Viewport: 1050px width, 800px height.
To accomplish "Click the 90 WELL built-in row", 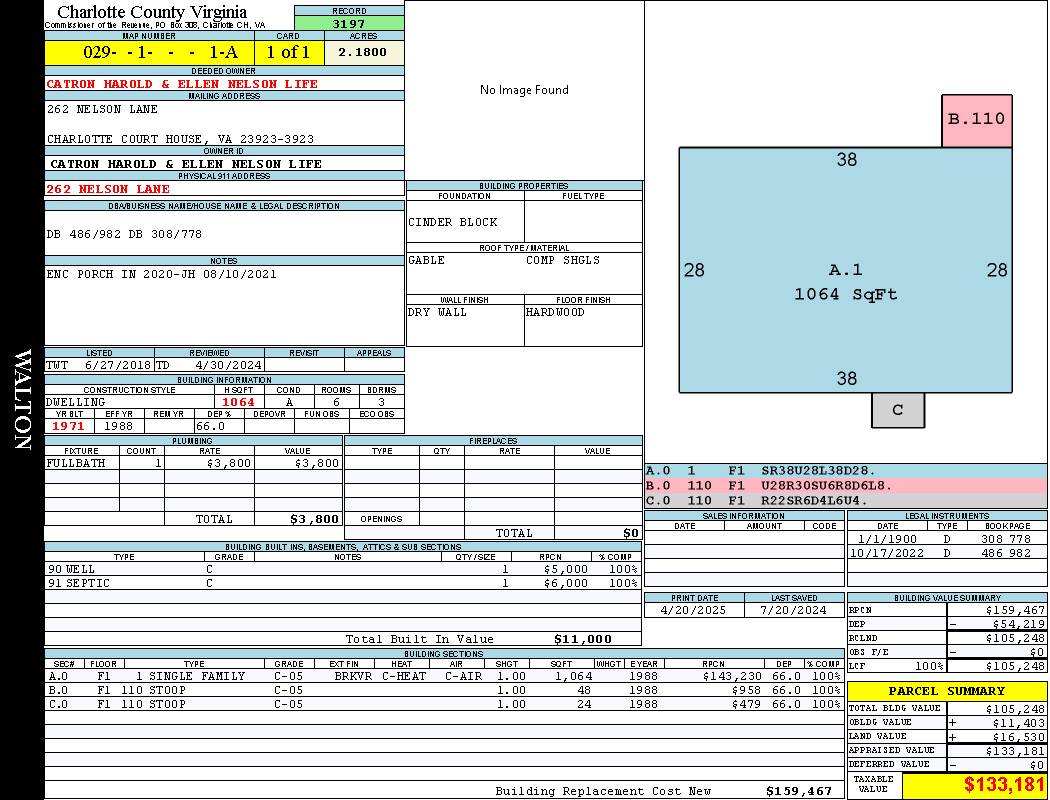I will 342,569.
